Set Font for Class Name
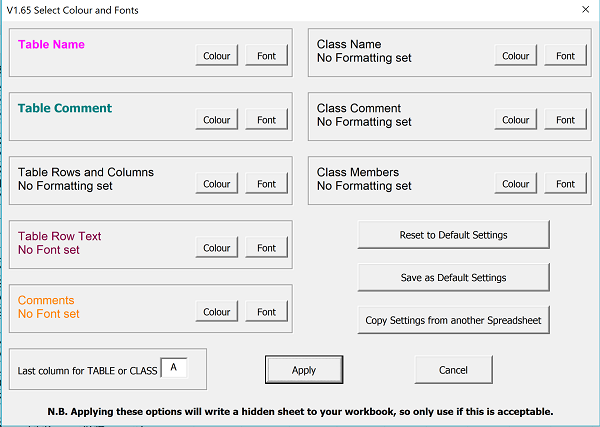Image resolution: width=600 pixels, height=427 pixels. (565, 56)
